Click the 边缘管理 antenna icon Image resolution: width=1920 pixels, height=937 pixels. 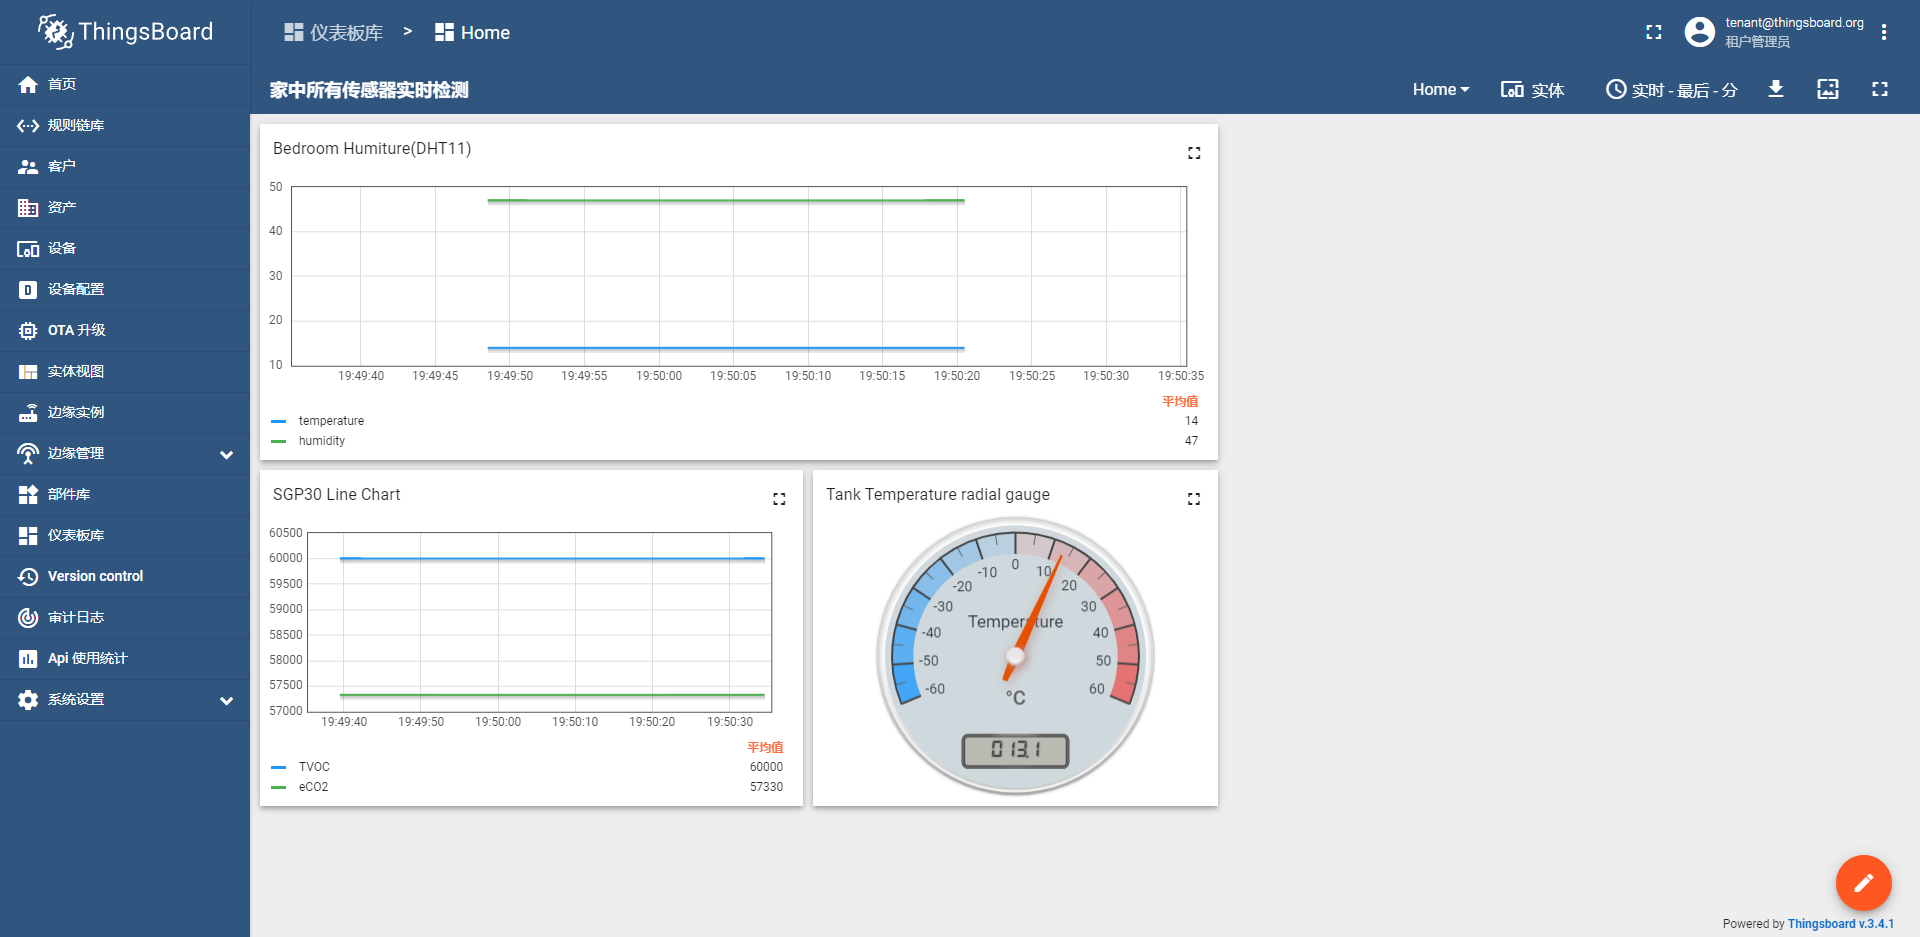point(28,453)
